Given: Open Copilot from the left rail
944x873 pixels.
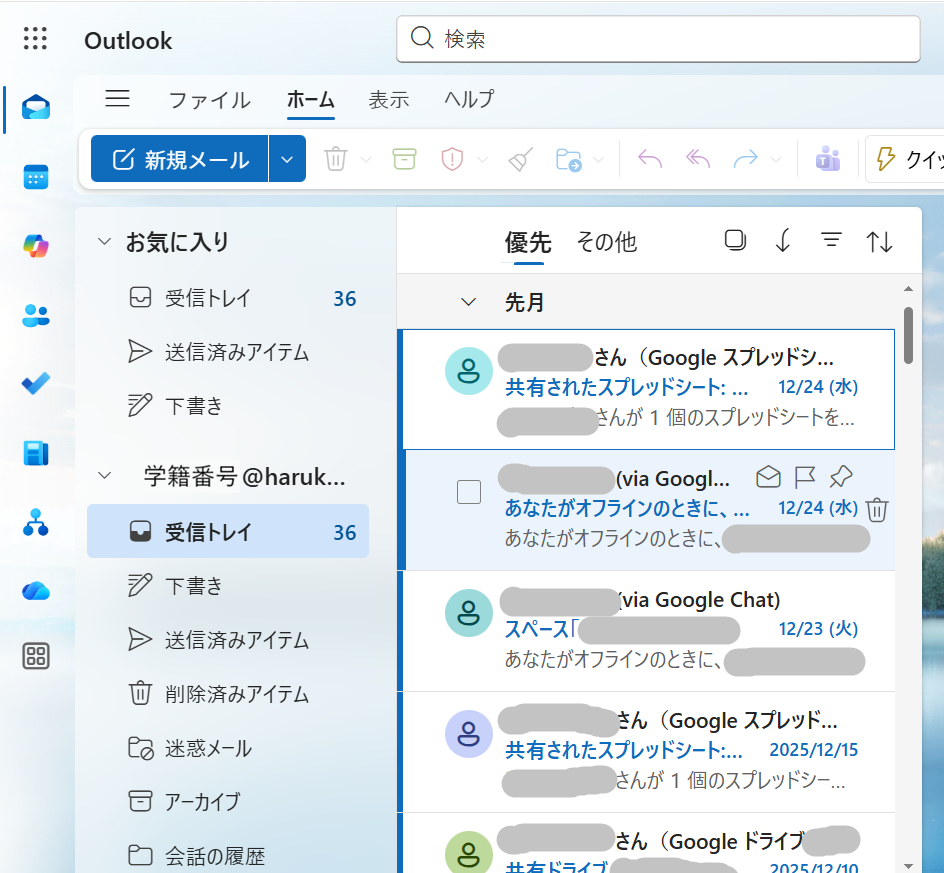Looking at the screenshot, I should [36, 246].
